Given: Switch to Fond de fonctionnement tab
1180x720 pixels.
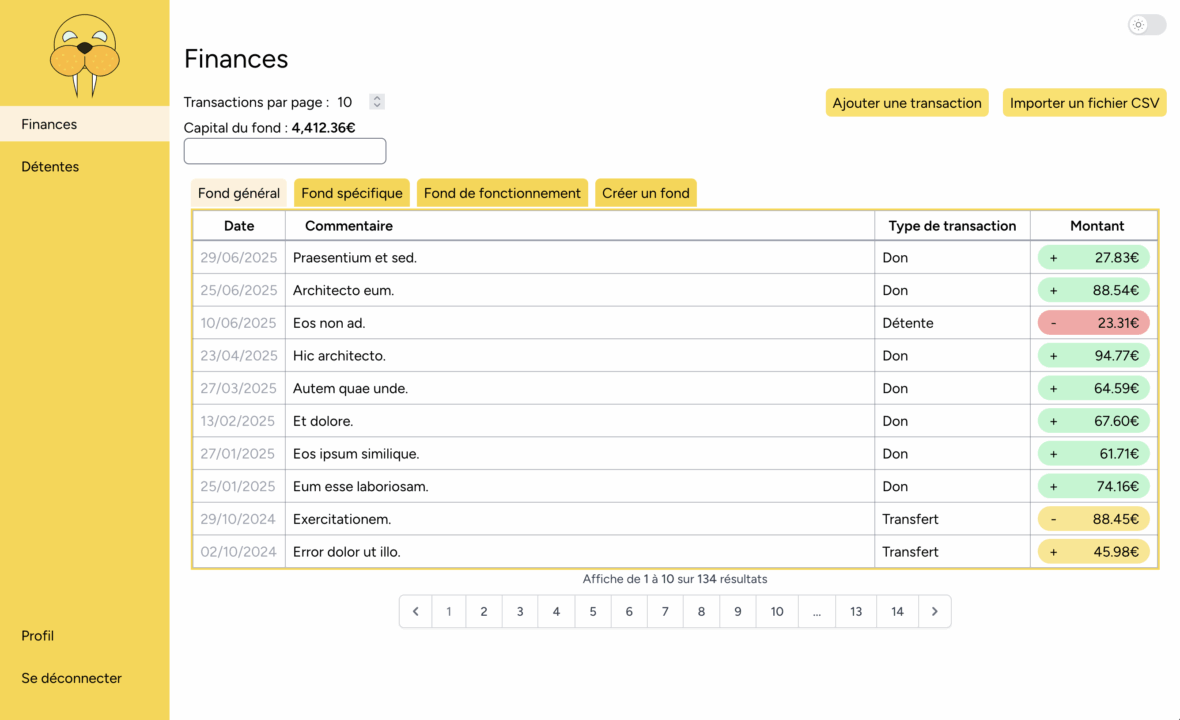Looking at the screenshot, I should click(502, 193).
